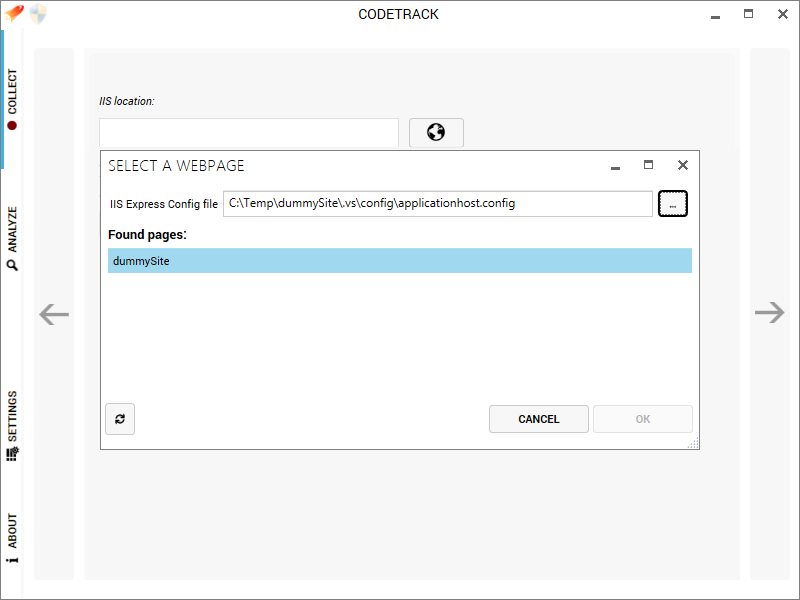This screenshot has height=600, width=800.
Task: Click the CodeTrack rocket logo
Action: (x=14, y=13)
